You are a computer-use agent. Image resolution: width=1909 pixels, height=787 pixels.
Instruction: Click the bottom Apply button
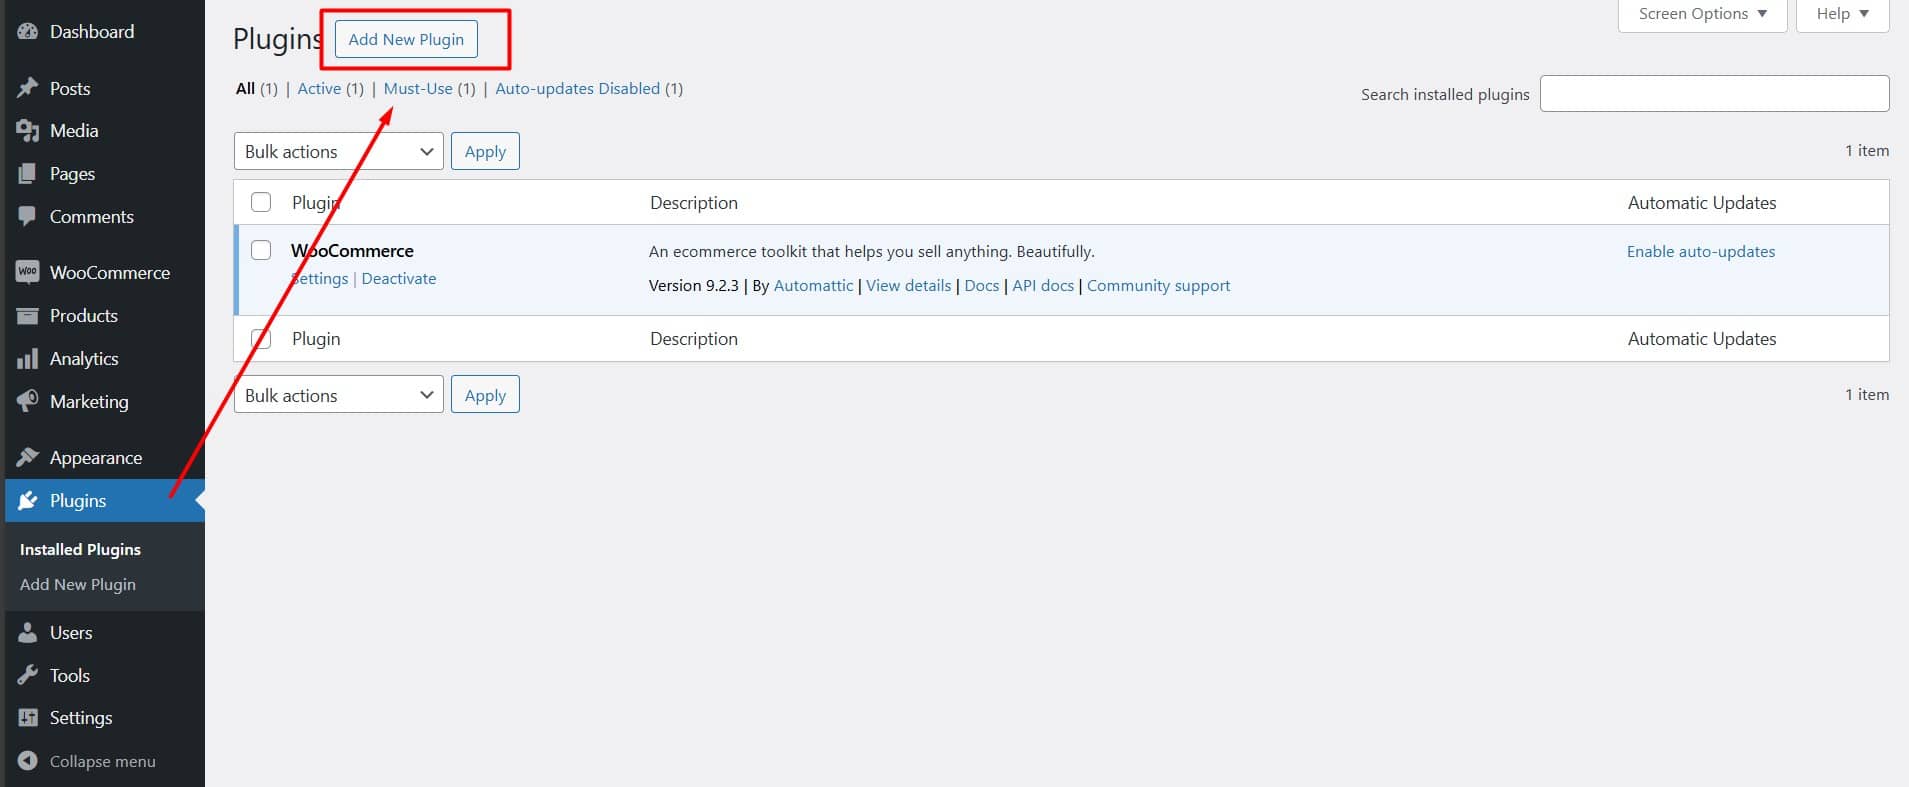point(485,395)
